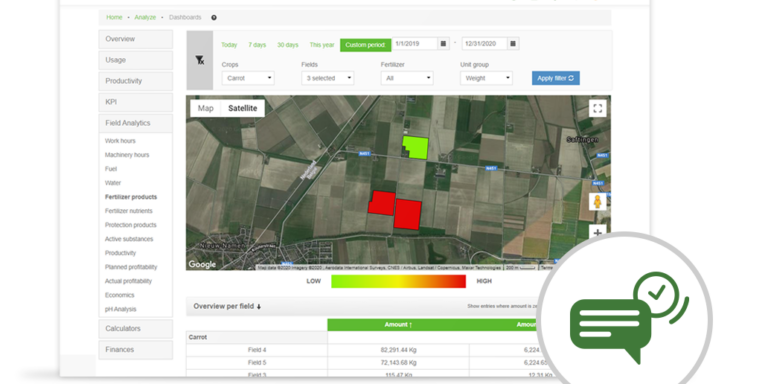Open the Calculators sidebar section
The width and height of the screenshot is (768, 384).
(136, 329)
